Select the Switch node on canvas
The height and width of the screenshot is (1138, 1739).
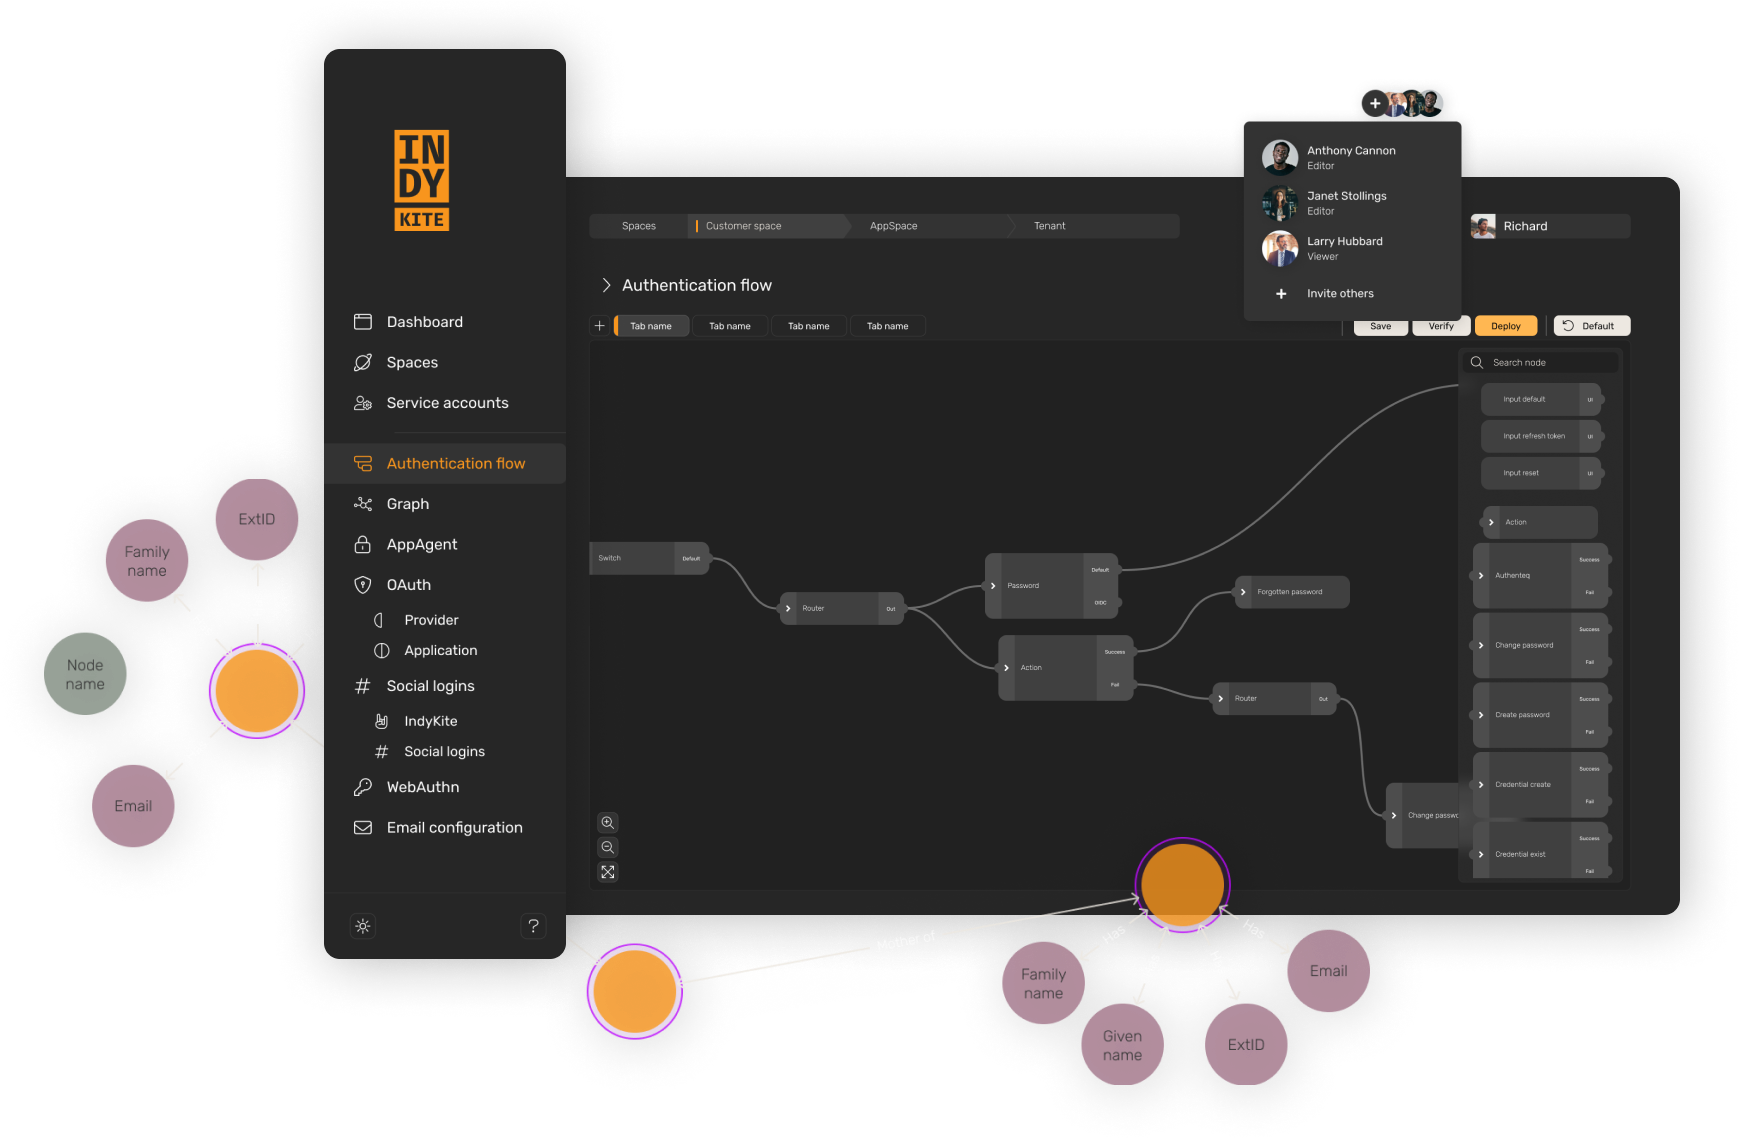tap(649, 558)
